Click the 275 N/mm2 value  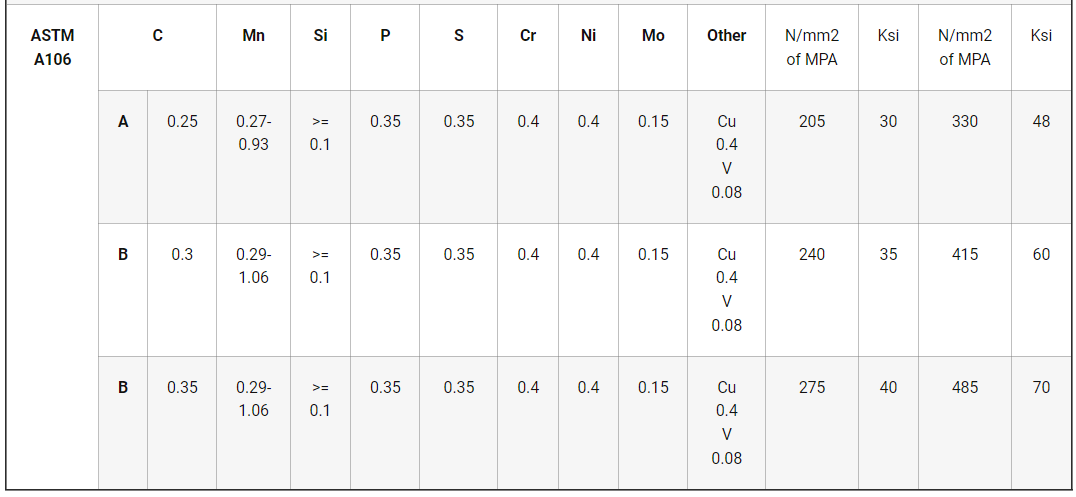812,387
